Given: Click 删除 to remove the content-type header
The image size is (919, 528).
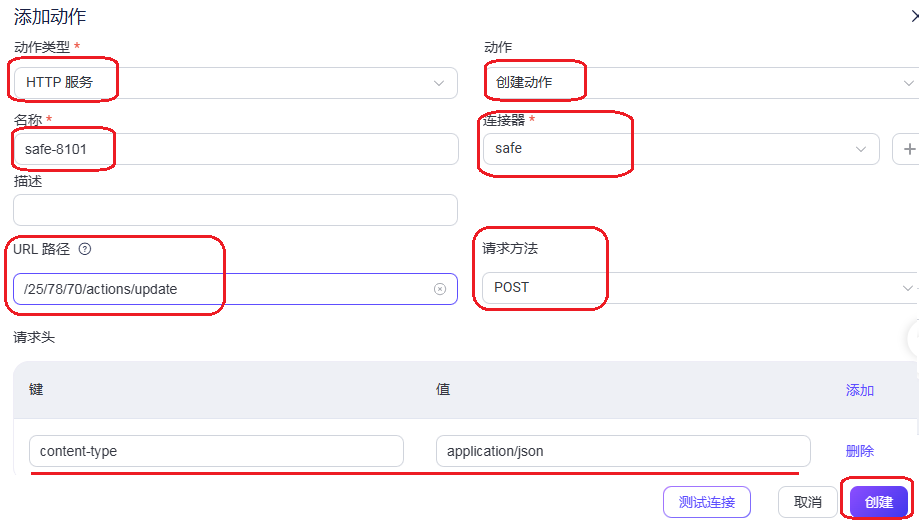Looking at the screenshot, I should [860, 451].
